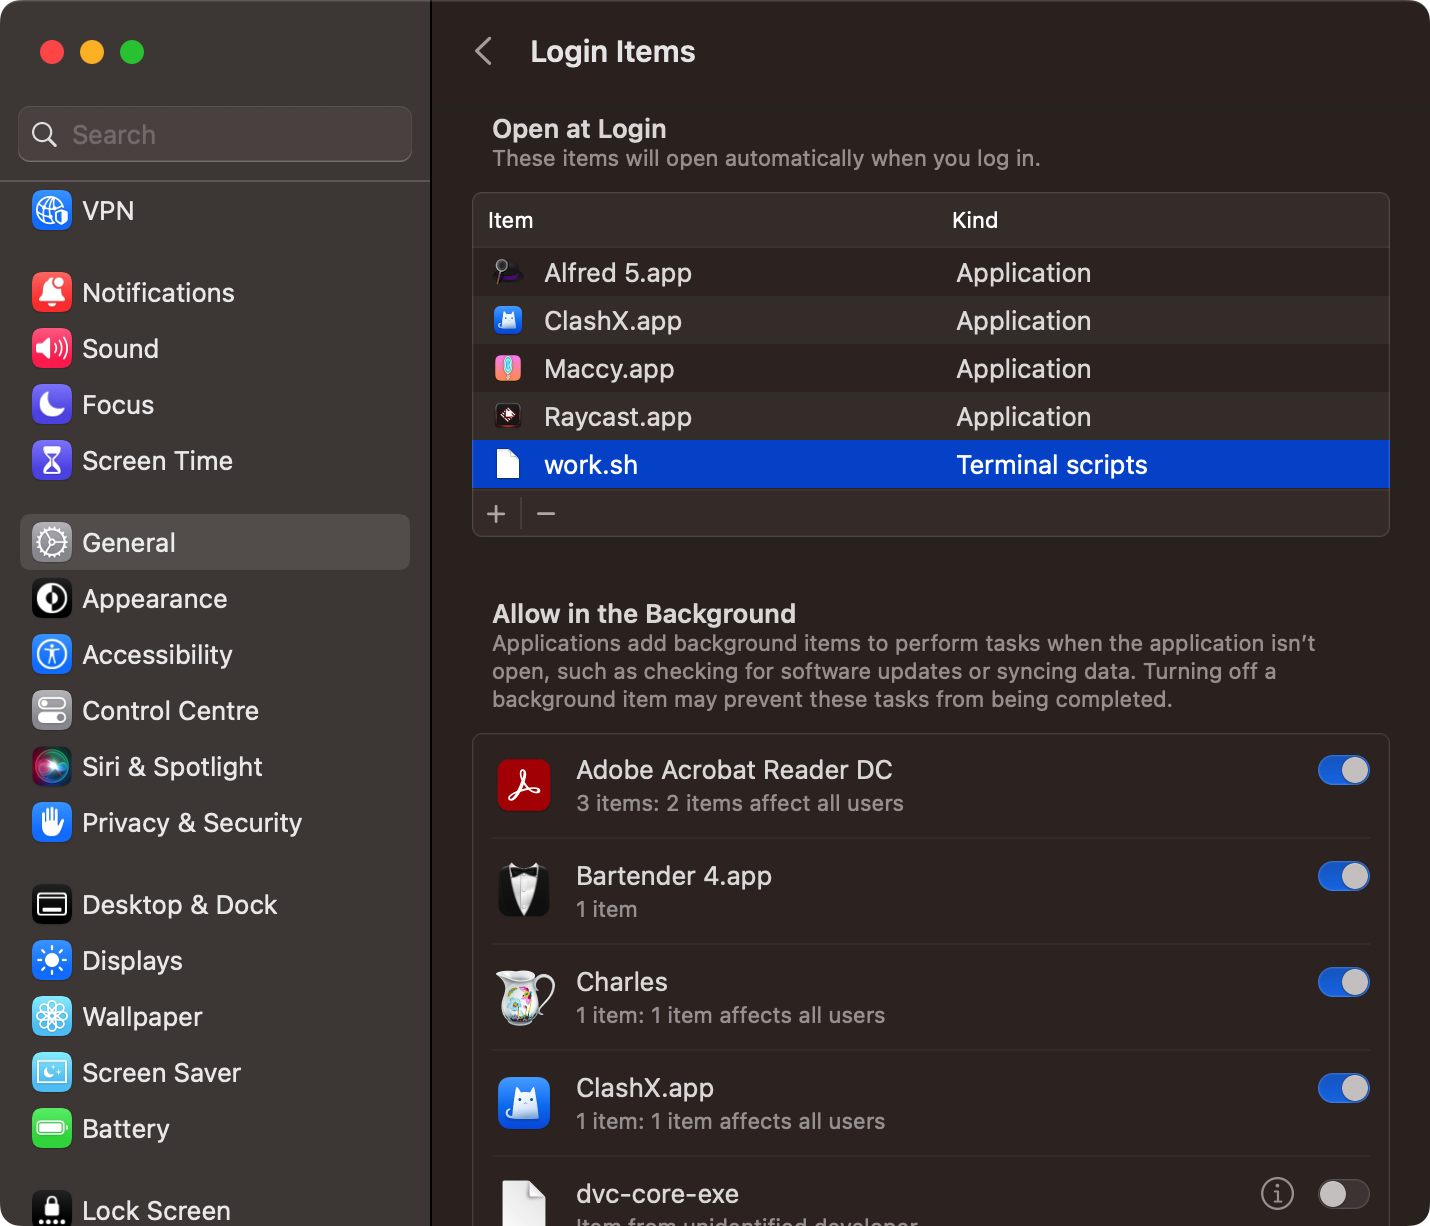Click the Raycast.app icon
1430x1226 pixels.
pyautogui.click(x=508, y=416)
